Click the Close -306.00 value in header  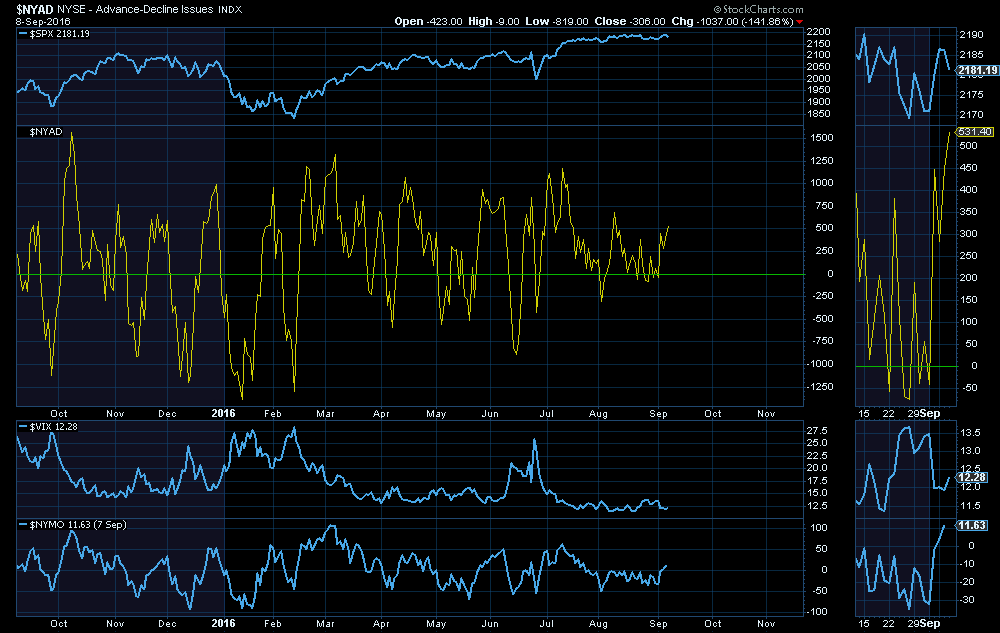click(624, 21)
